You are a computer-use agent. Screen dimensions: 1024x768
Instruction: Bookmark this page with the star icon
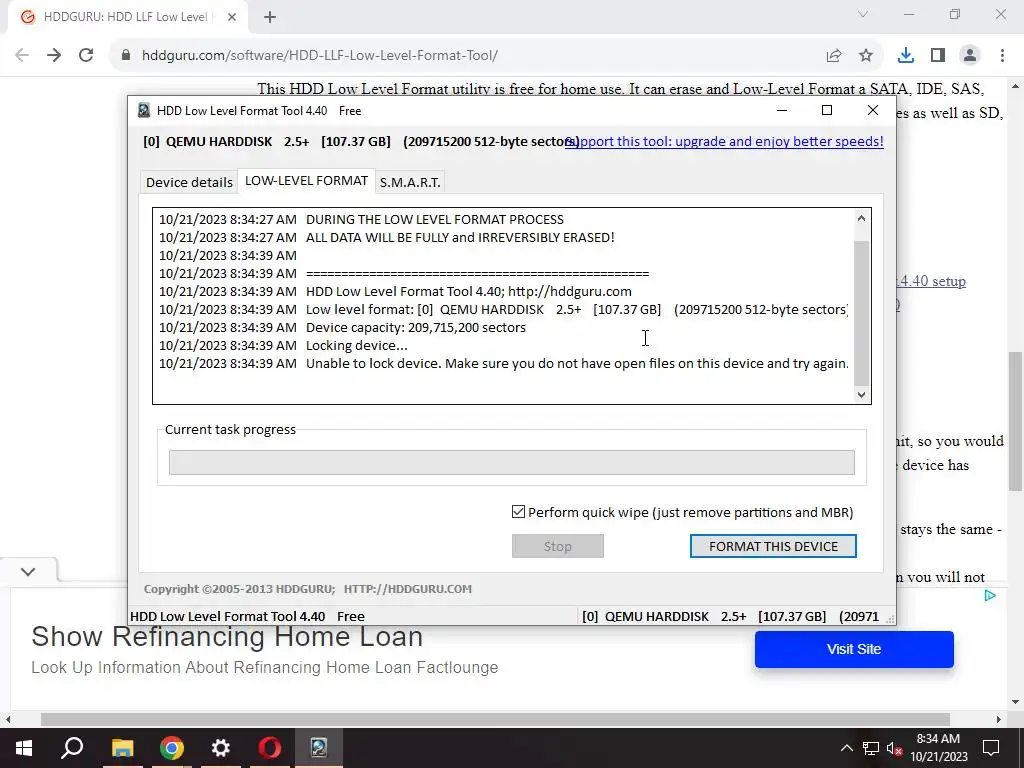coord(866,56)
